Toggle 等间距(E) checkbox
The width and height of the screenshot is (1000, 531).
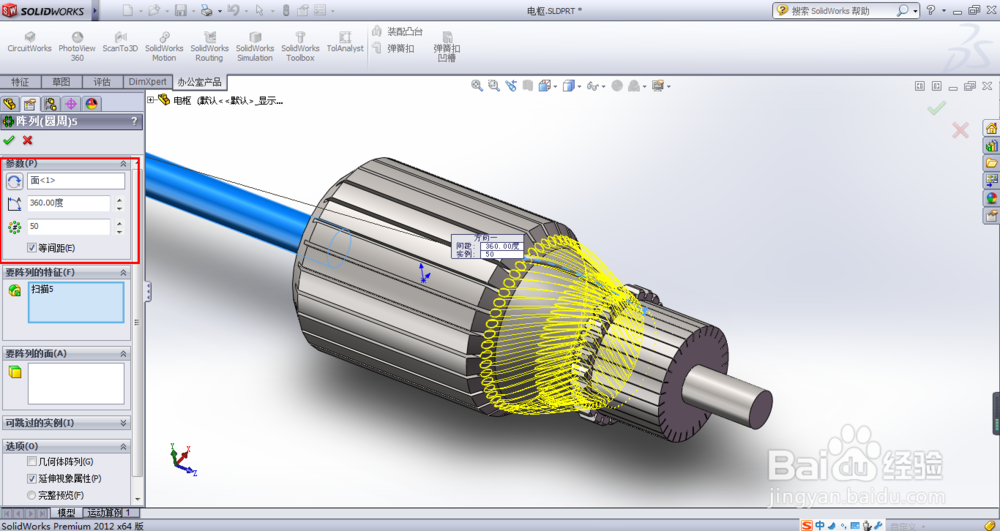(32, 248)
